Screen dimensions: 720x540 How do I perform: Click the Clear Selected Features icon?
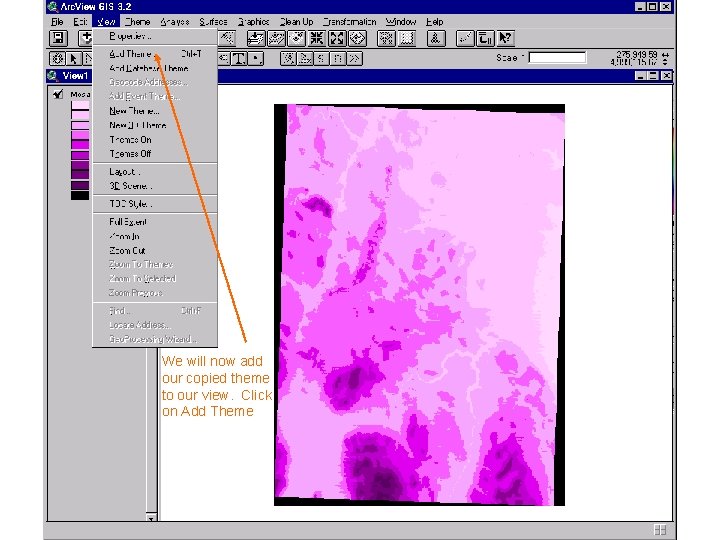click(x=406, y=38)
